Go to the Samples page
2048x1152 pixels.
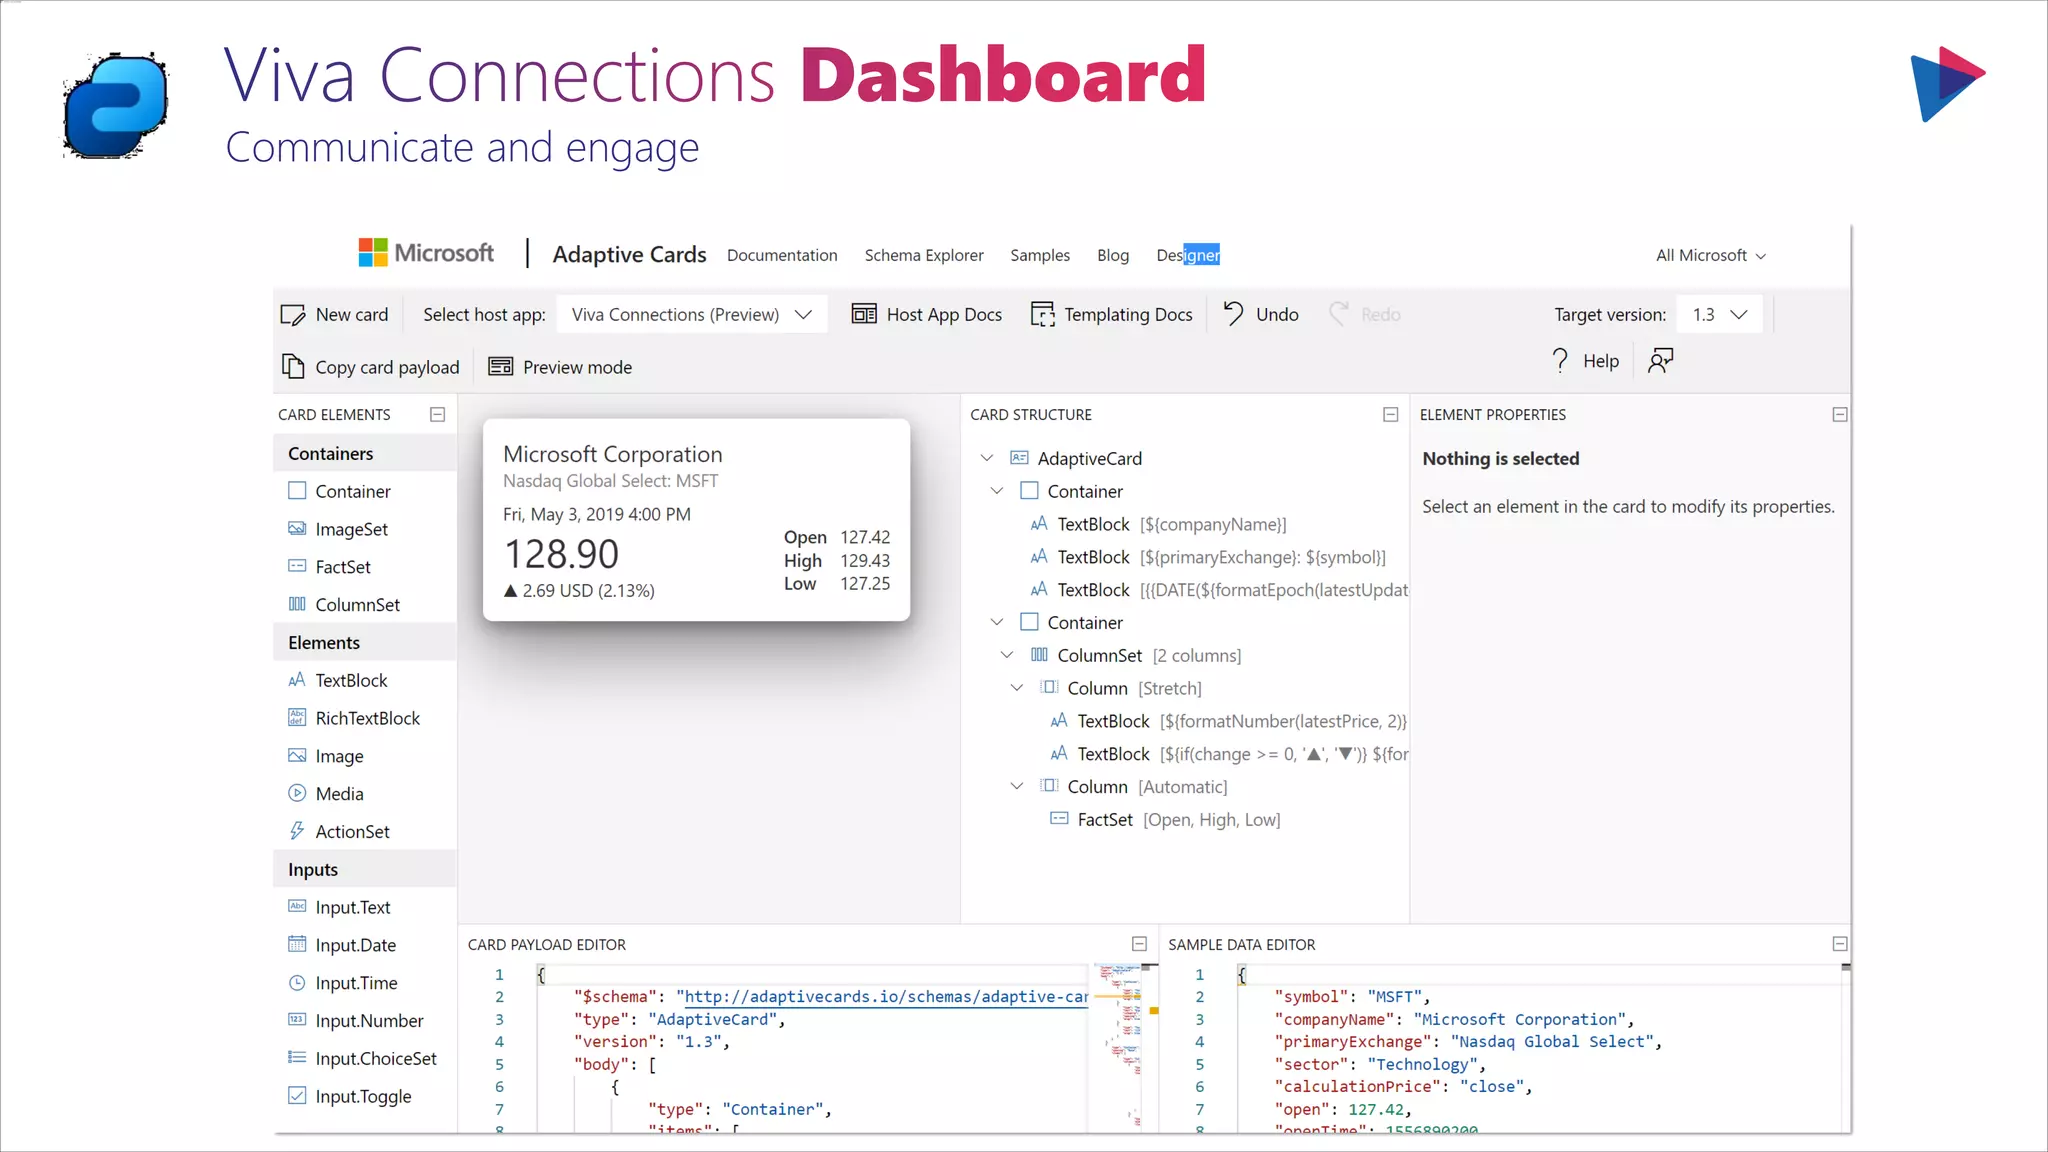coord(1040,255)
